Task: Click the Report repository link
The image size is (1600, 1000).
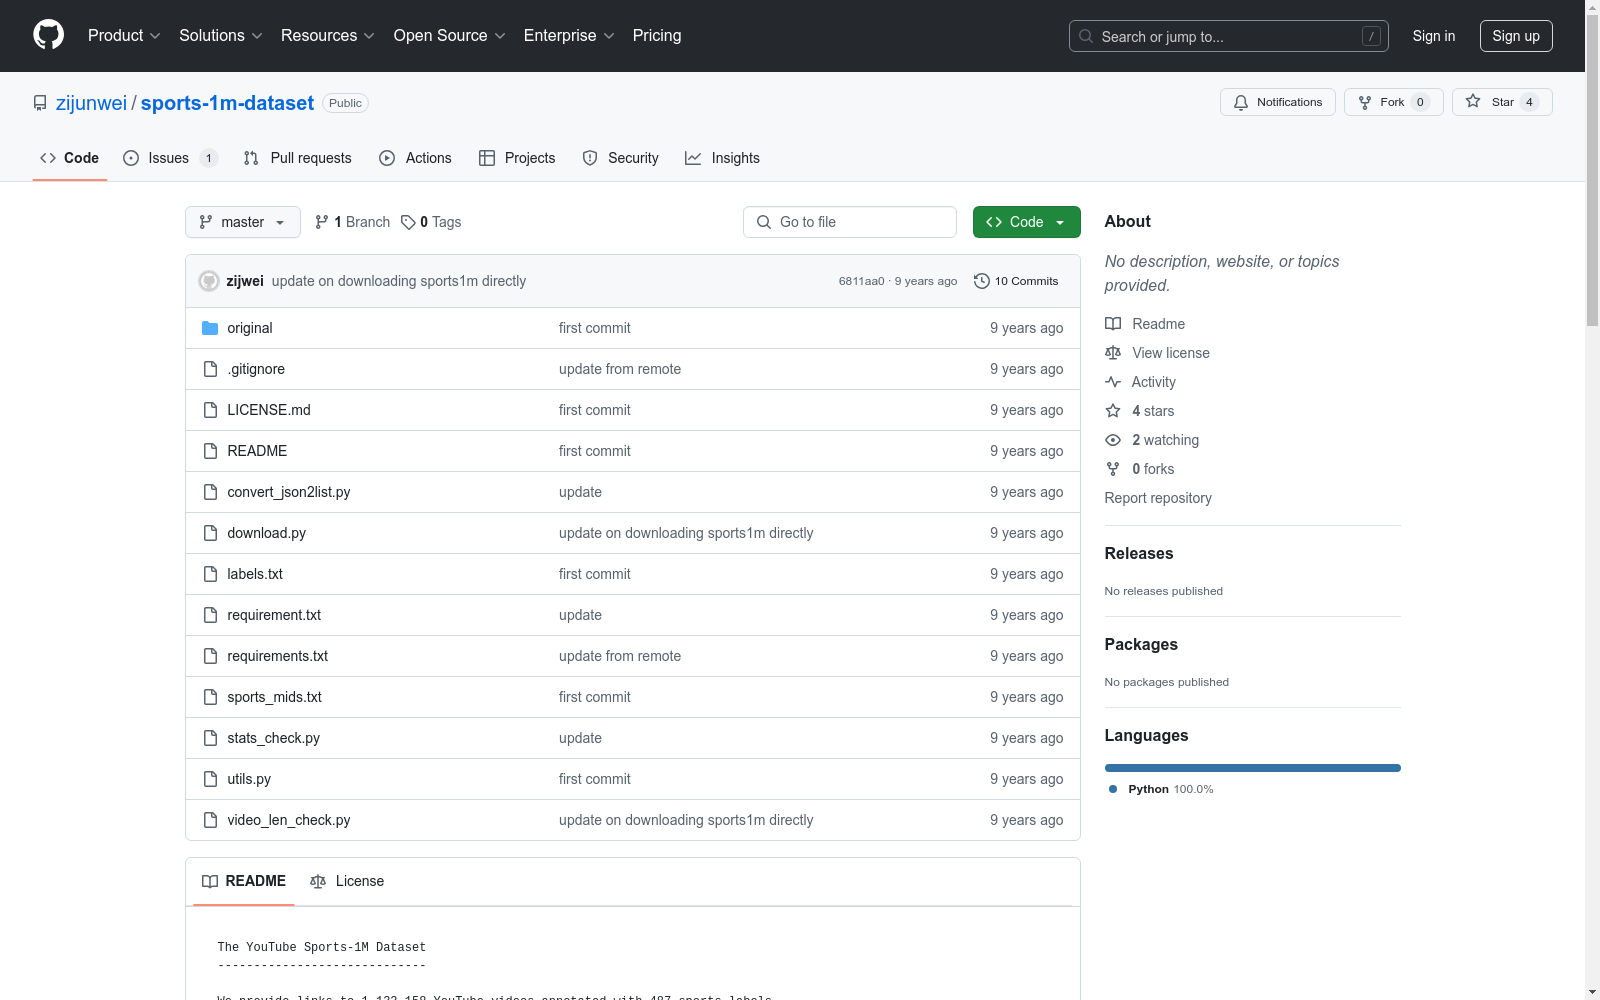Action: tap(1158, 498)
